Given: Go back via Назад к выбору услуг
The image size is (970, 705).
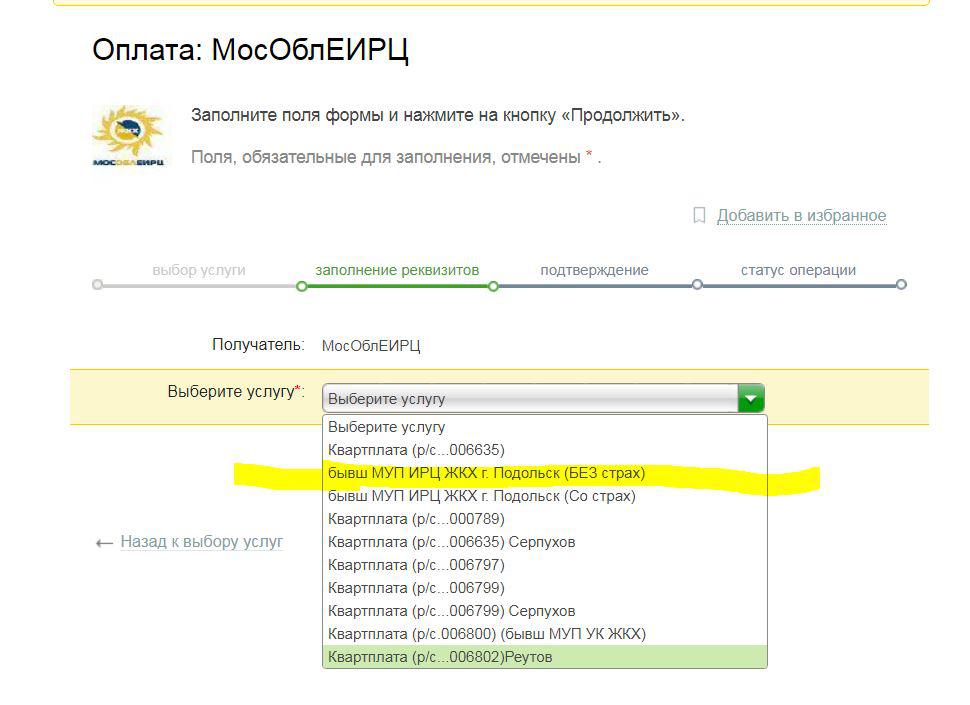Looking at the screenshot, I should click(x=201, y=542).
